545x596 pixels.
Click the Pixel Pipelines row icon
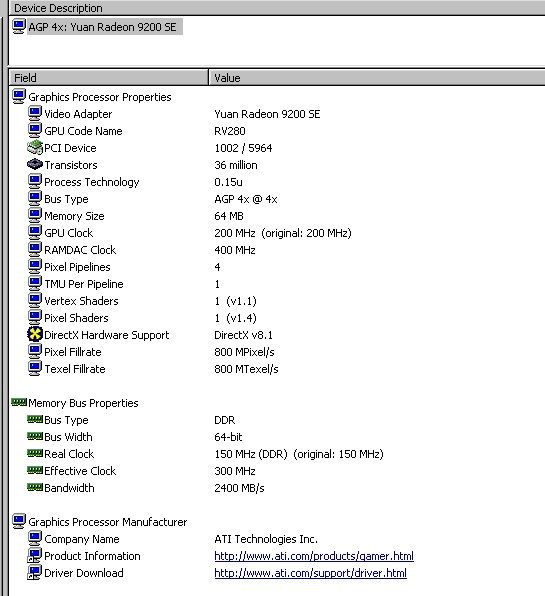(x=35, y=266)
